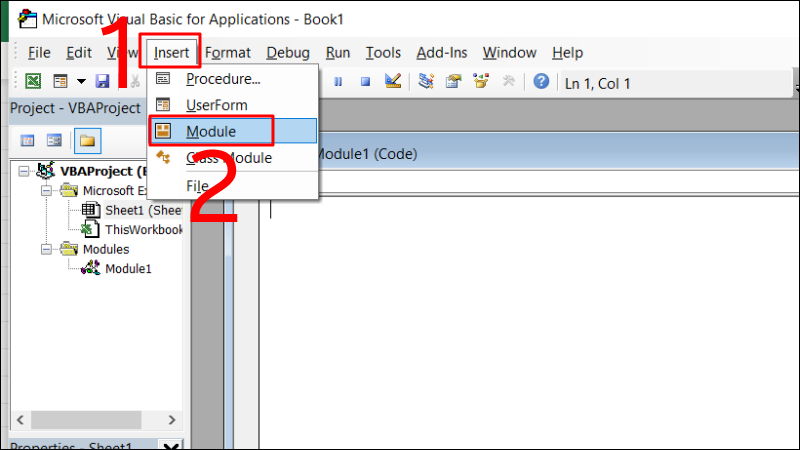Open the Add-Ins menu
The height and width of the screenshot is (450, 800).
441,53
